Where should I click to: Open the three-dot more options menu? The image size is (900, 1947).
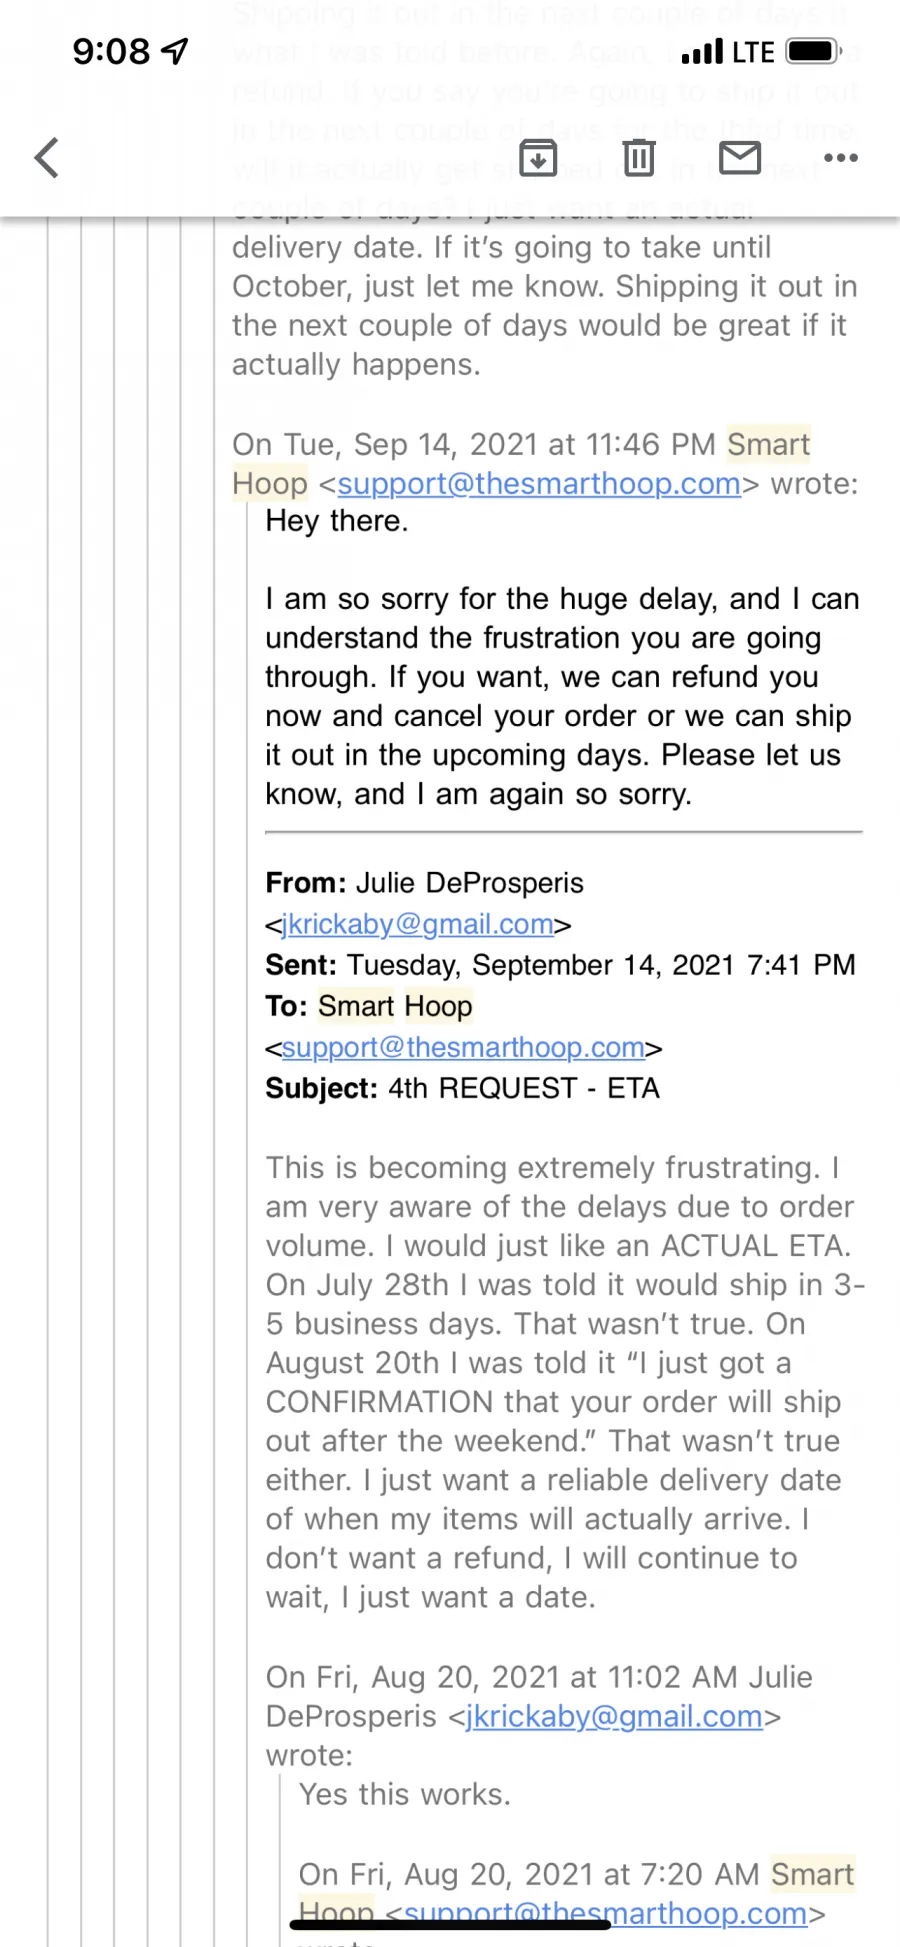(x=841, y=158)
